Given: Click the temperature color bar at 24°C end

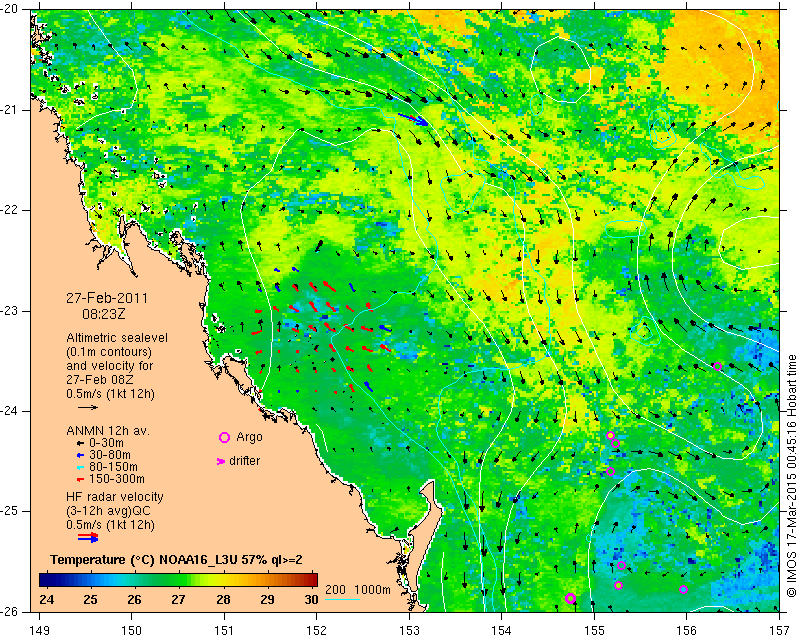Looking at the screenshot, I should pyautogui.click(x=43, y=580).
